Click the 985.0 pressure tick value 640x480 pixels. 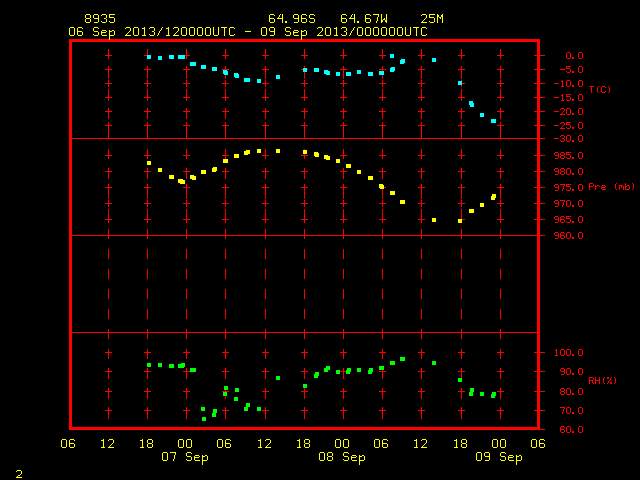[x=568, y=156]
